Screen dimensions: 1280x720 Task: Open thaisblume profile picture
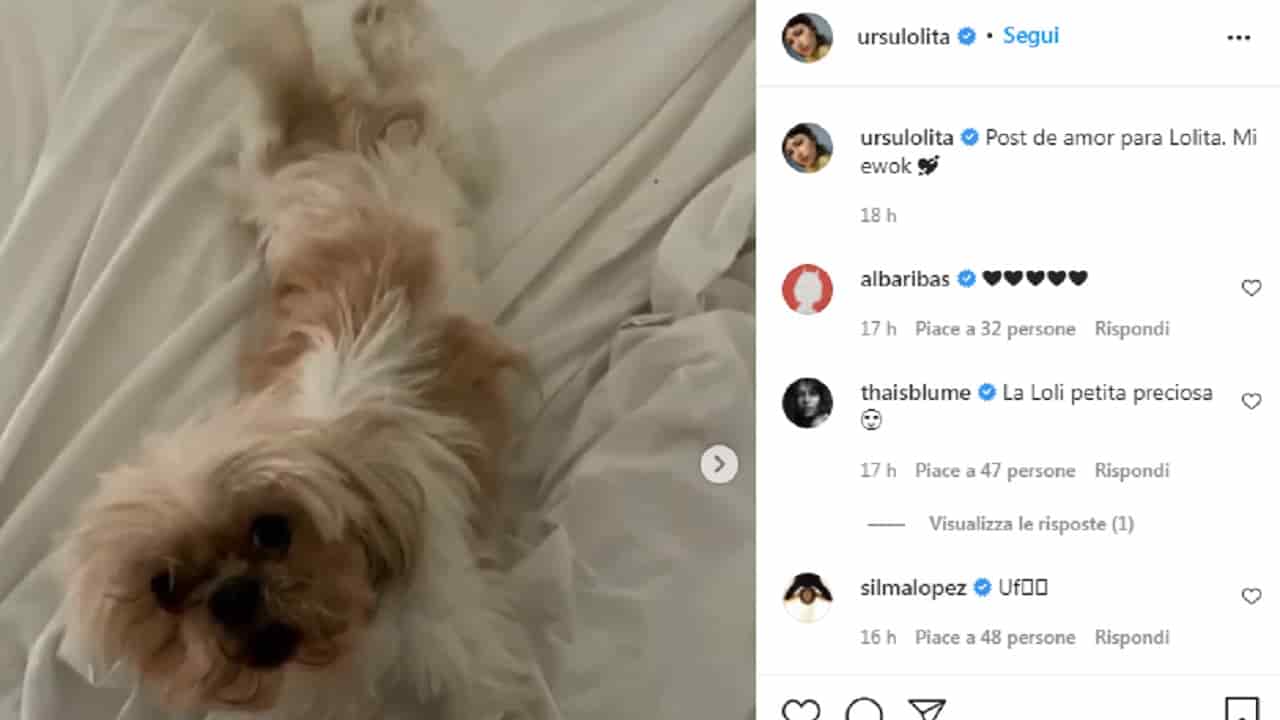point(807,403)
